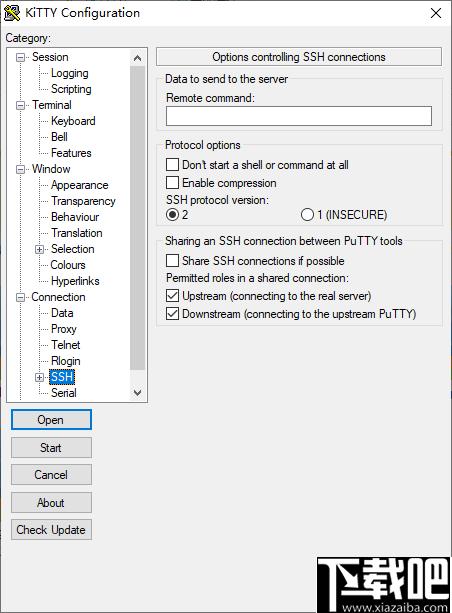Image resolution: width=452 pixels, height=613 pixels.
Task: Collapse the Window category node
Action: coord(20,169)
